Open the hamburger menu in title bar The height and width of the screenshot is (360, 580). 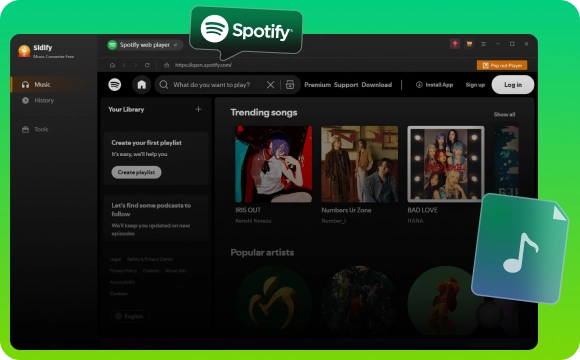point(483,44)
